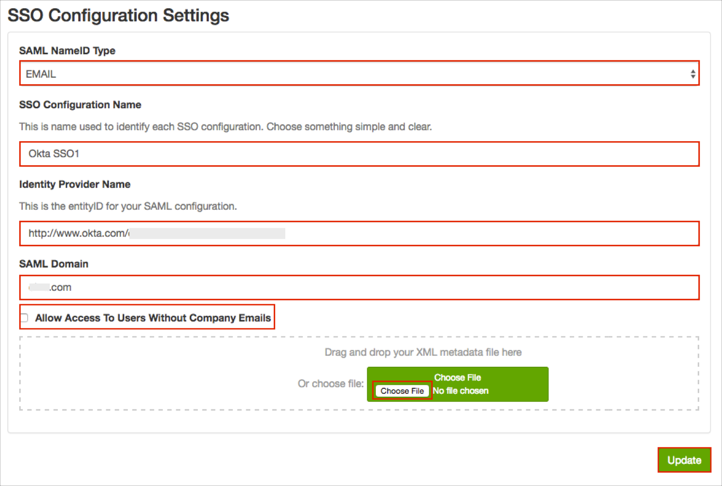
Task: Click the green Choose File heading text
Action: pyautogui.click(x=459, y=377)
